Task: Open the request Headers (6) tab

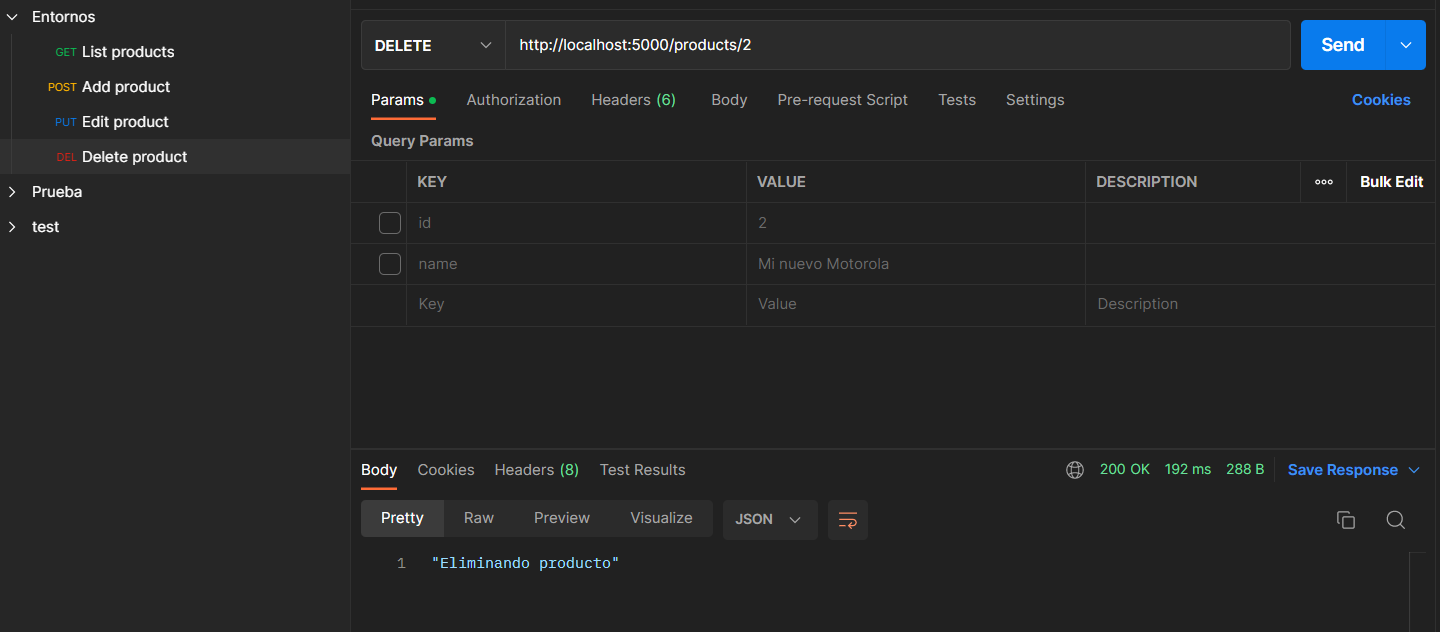Action: coord(634,100)
